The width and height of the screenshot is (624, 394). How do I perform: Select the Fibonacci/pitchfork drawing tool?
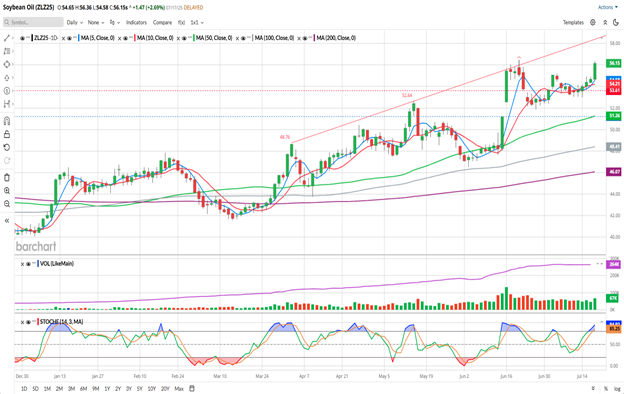[x=6, y=51]
